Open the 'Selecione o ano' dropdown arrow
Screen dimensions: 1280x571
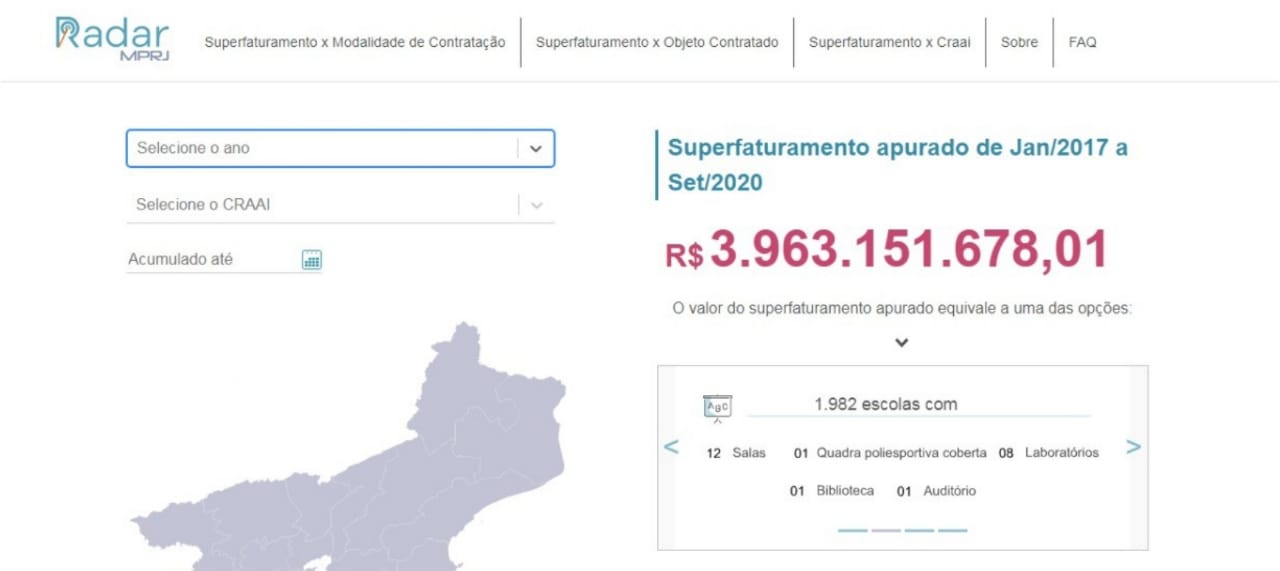coord(535,148)
